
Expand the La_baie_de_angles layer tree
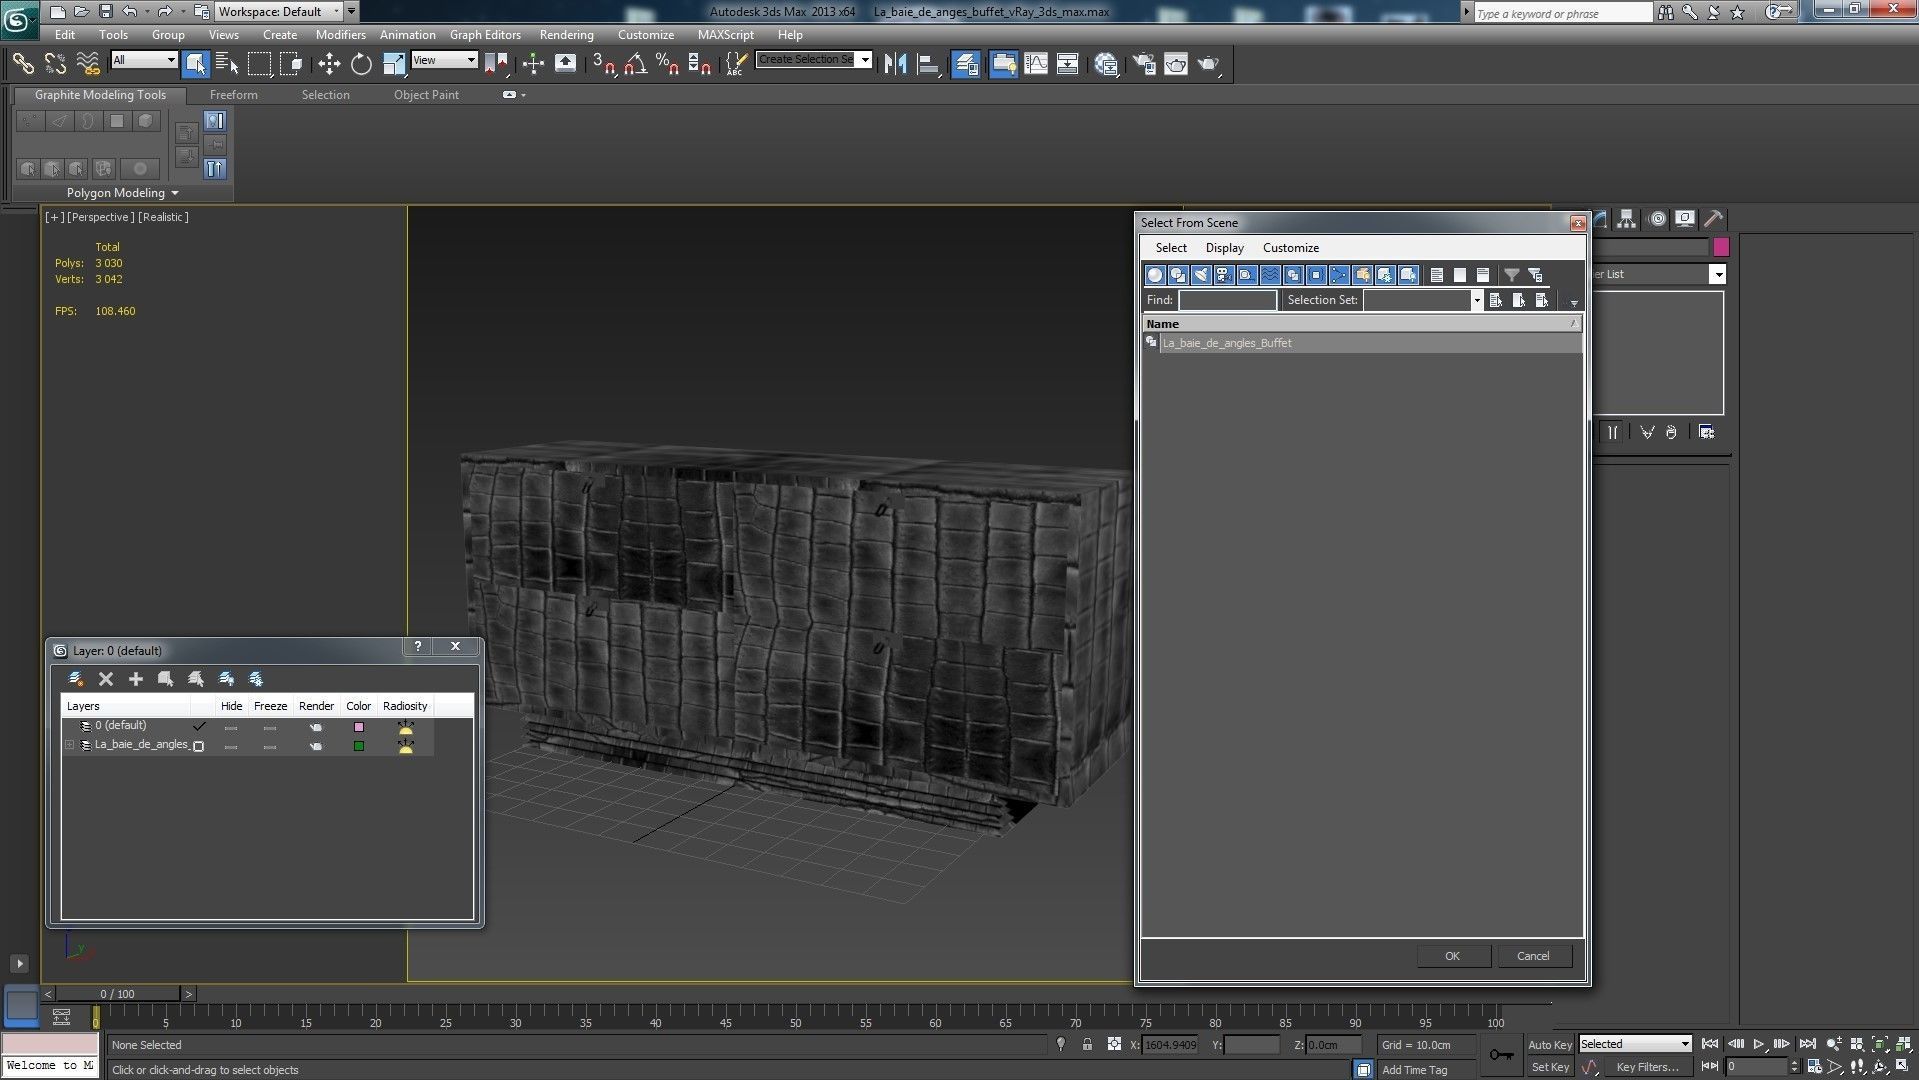[x=70, y=745]
